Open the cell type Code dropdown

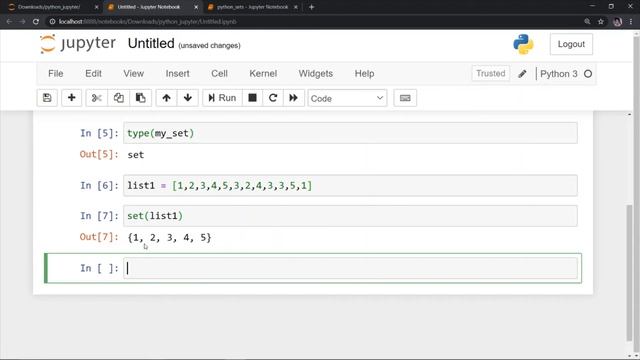347,98
